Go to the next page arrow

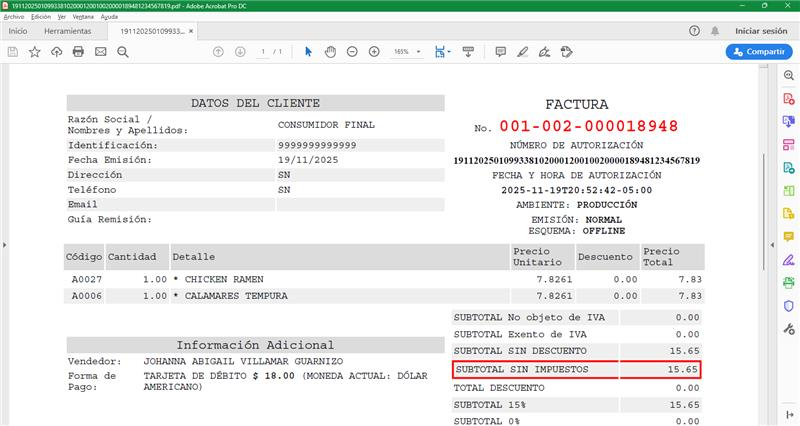coord(240,51)
